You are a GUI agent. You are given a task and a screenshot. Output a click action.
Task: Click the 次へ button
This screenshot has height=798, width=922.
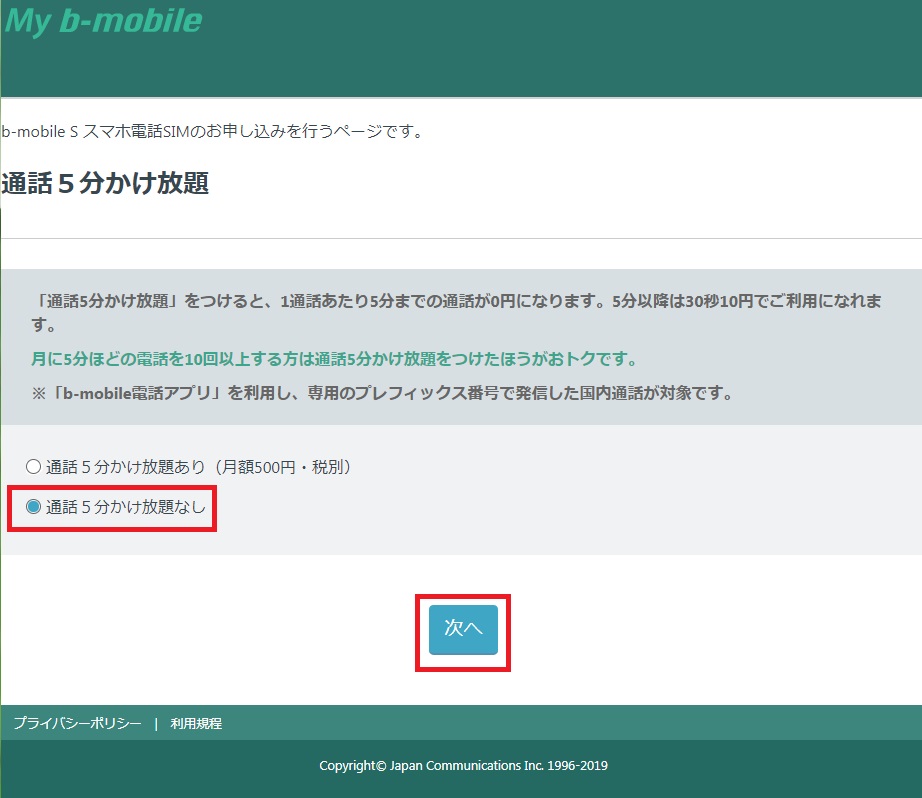(463, 629)
